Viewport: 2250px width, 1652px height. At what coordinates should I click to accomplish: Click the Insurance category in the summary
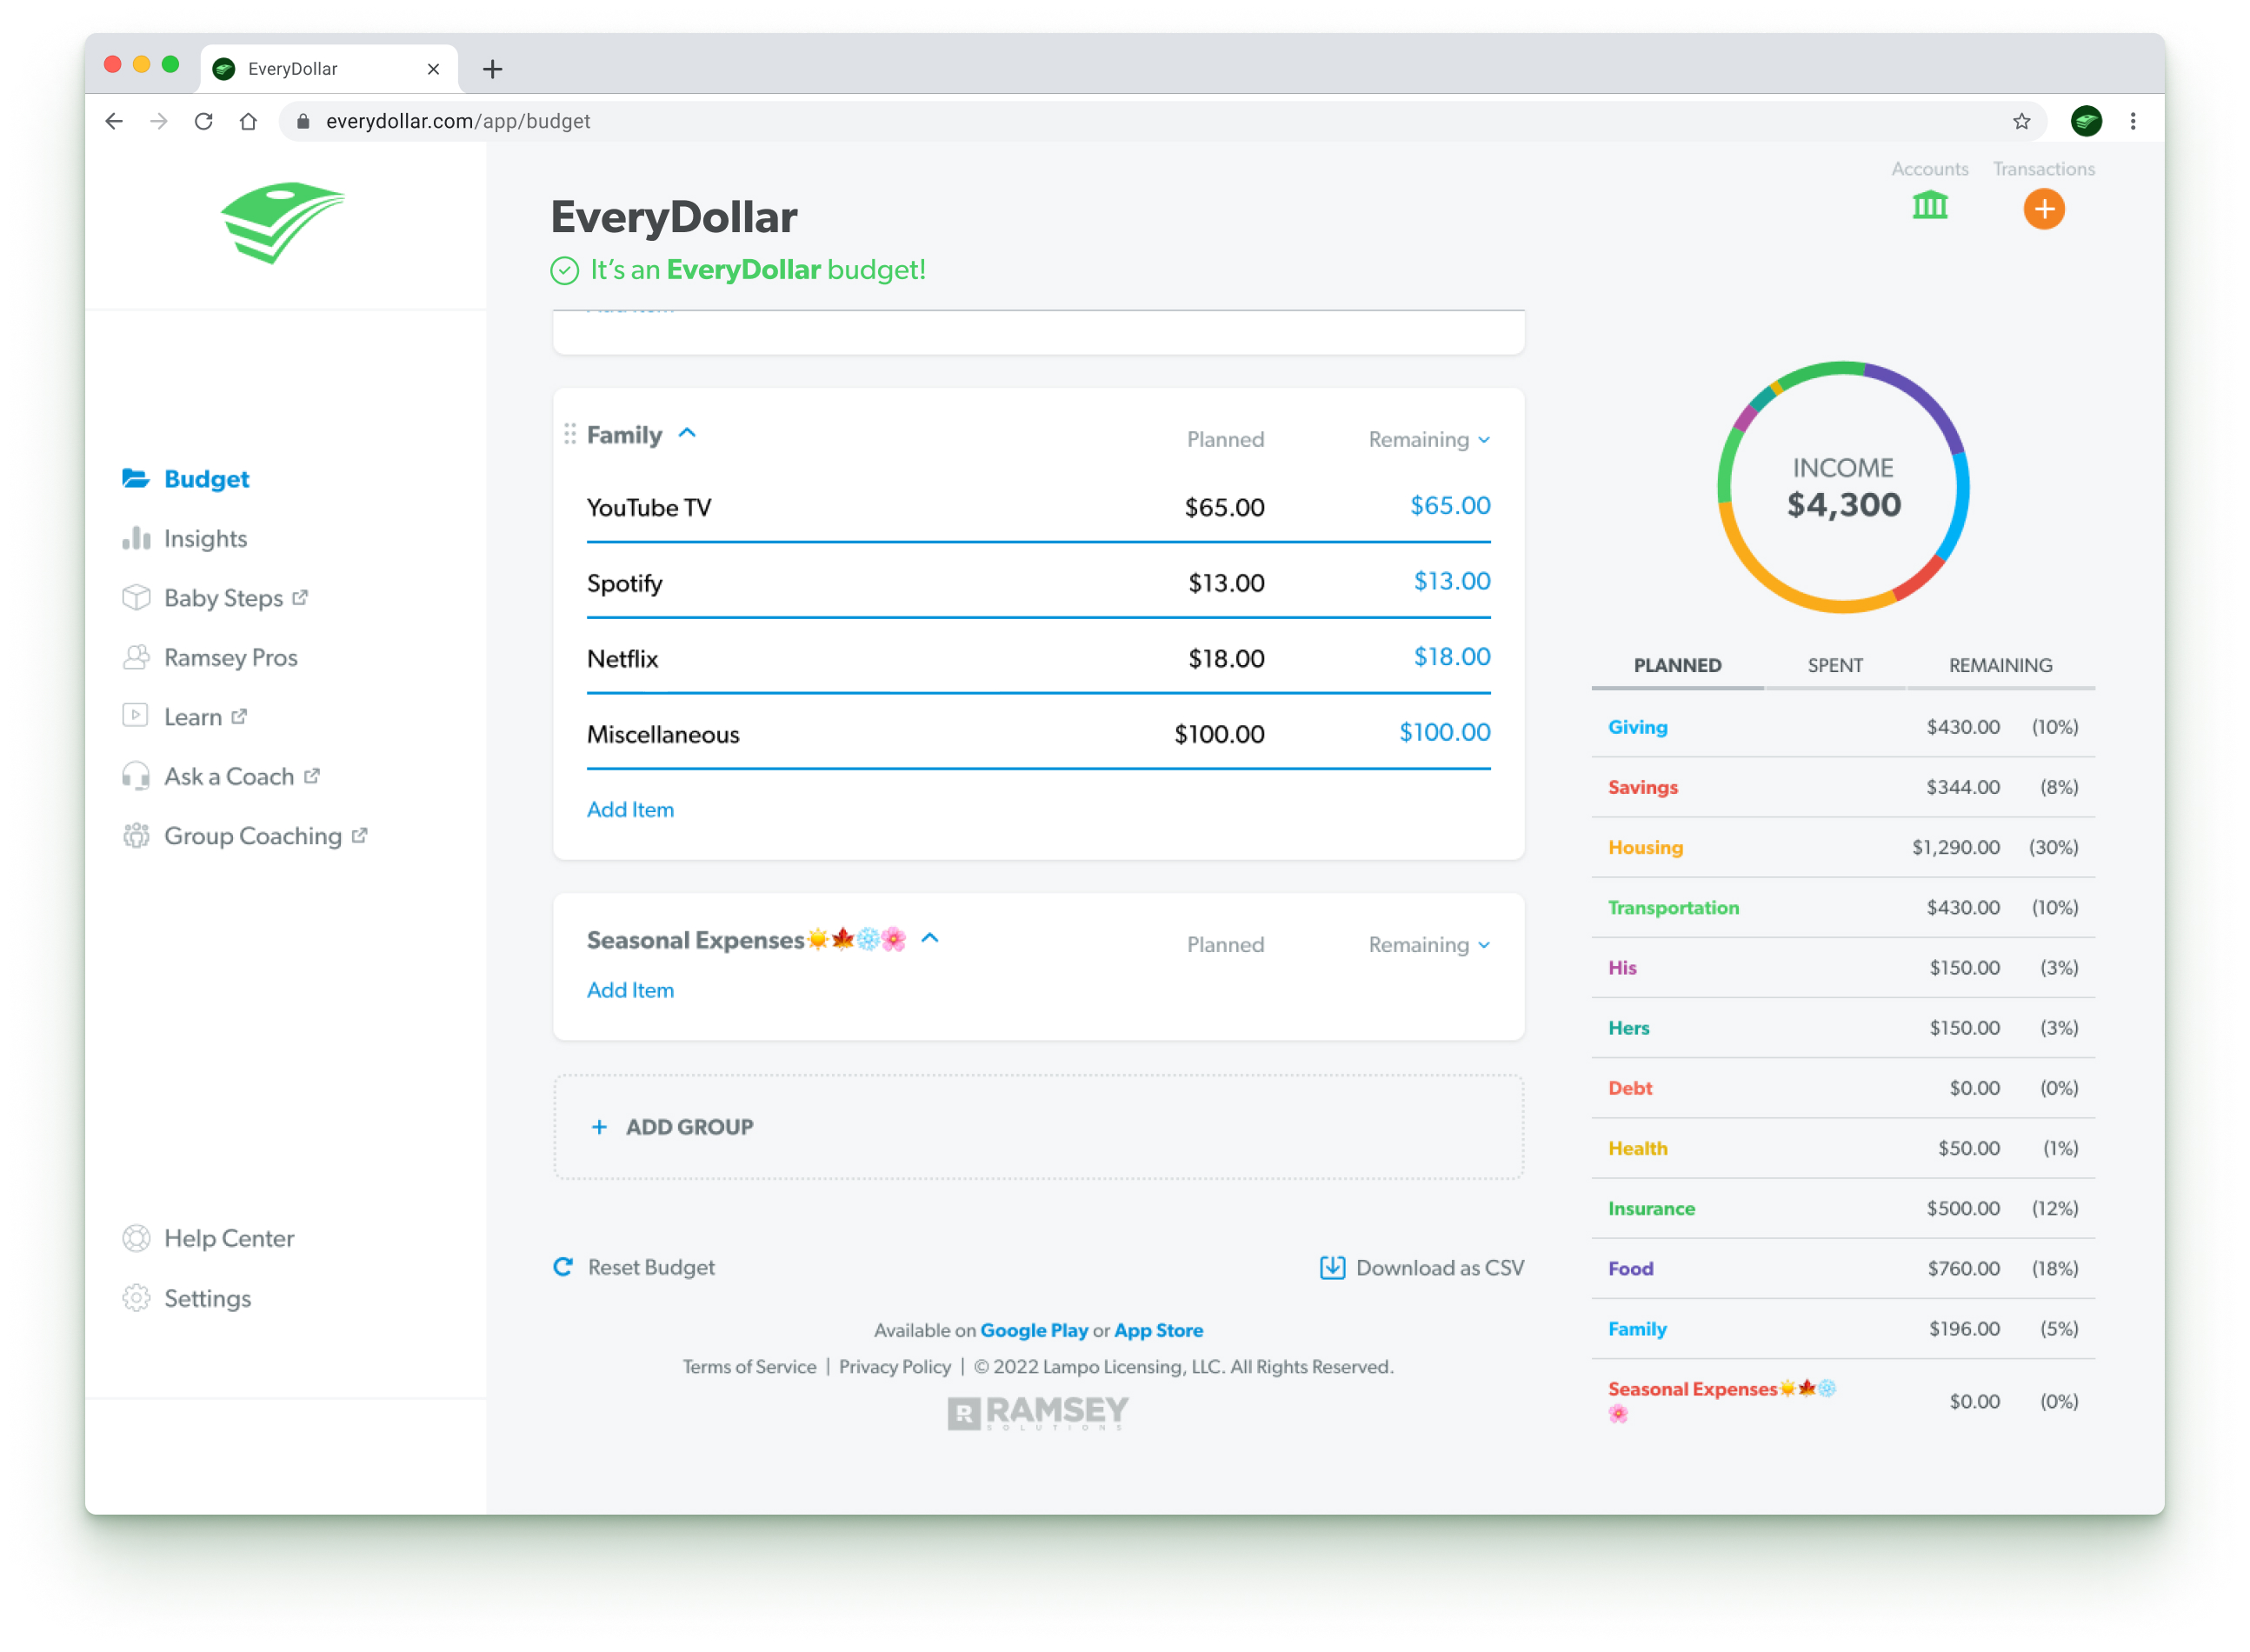[x=1651, y=1208]
